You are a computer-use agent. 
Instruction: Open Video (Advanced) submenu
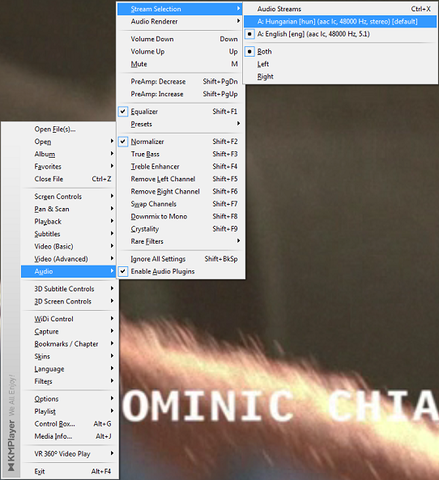click(x=68, y=259)
